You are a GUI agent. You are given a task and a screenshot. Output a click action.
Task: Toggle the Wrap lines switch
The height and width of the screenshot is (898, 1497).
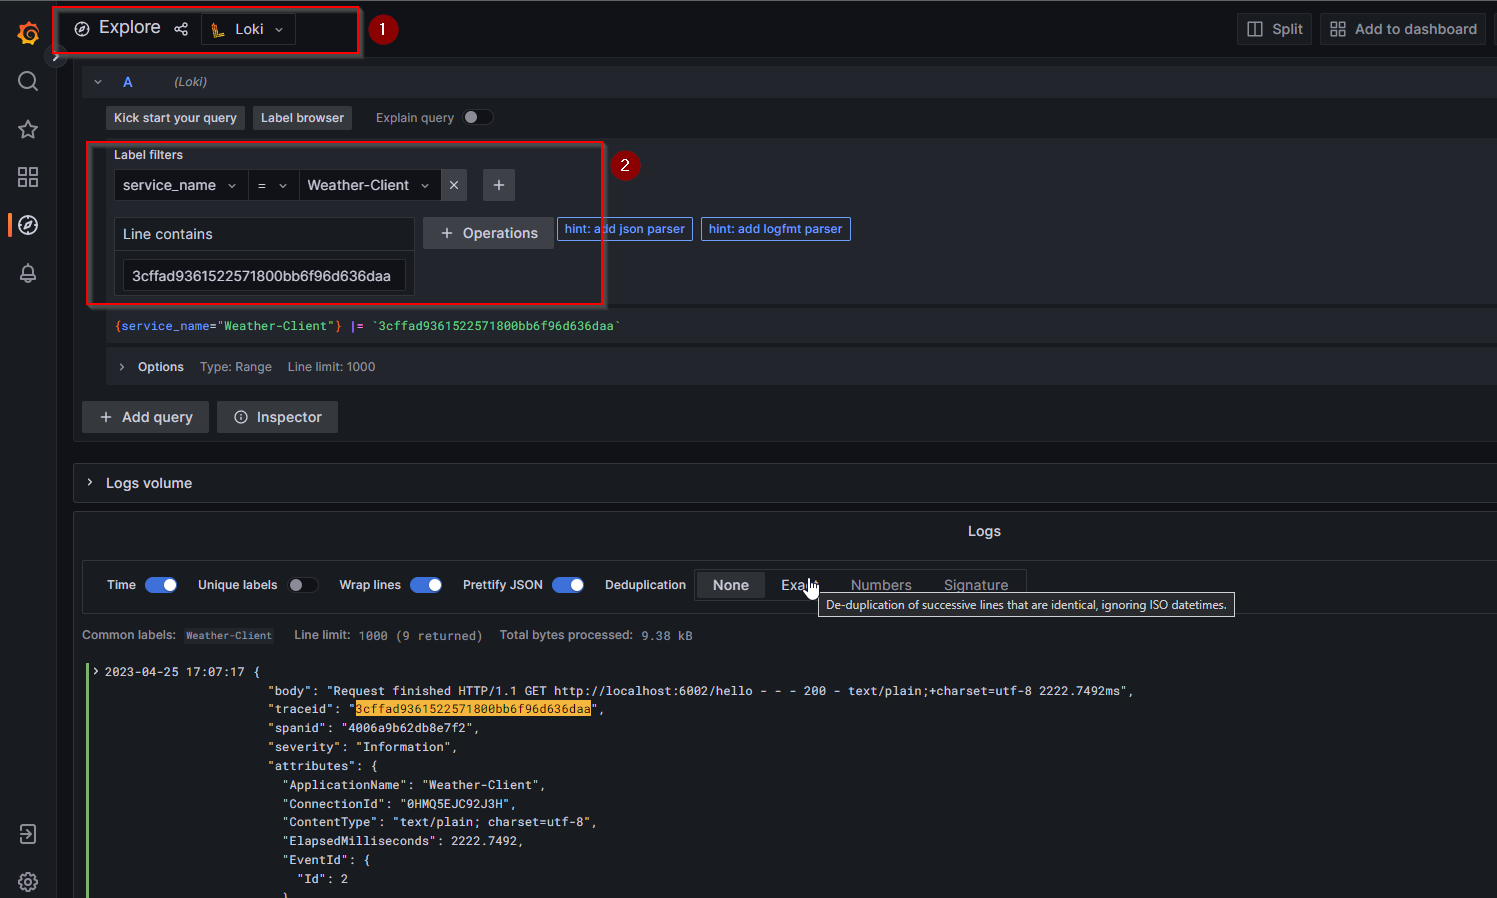point(426,585)
